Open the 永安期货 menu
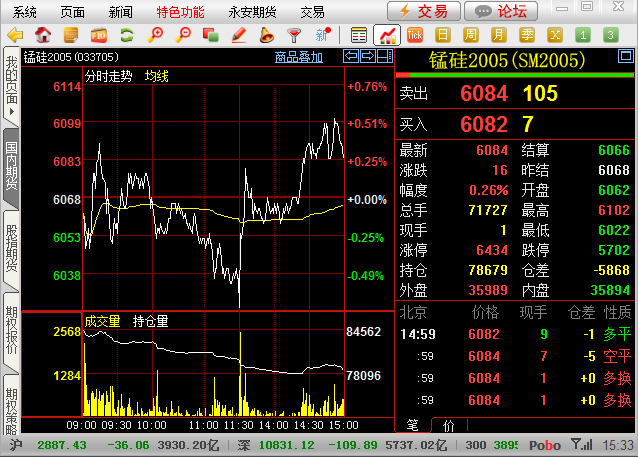638x457 pixels. 251,11
